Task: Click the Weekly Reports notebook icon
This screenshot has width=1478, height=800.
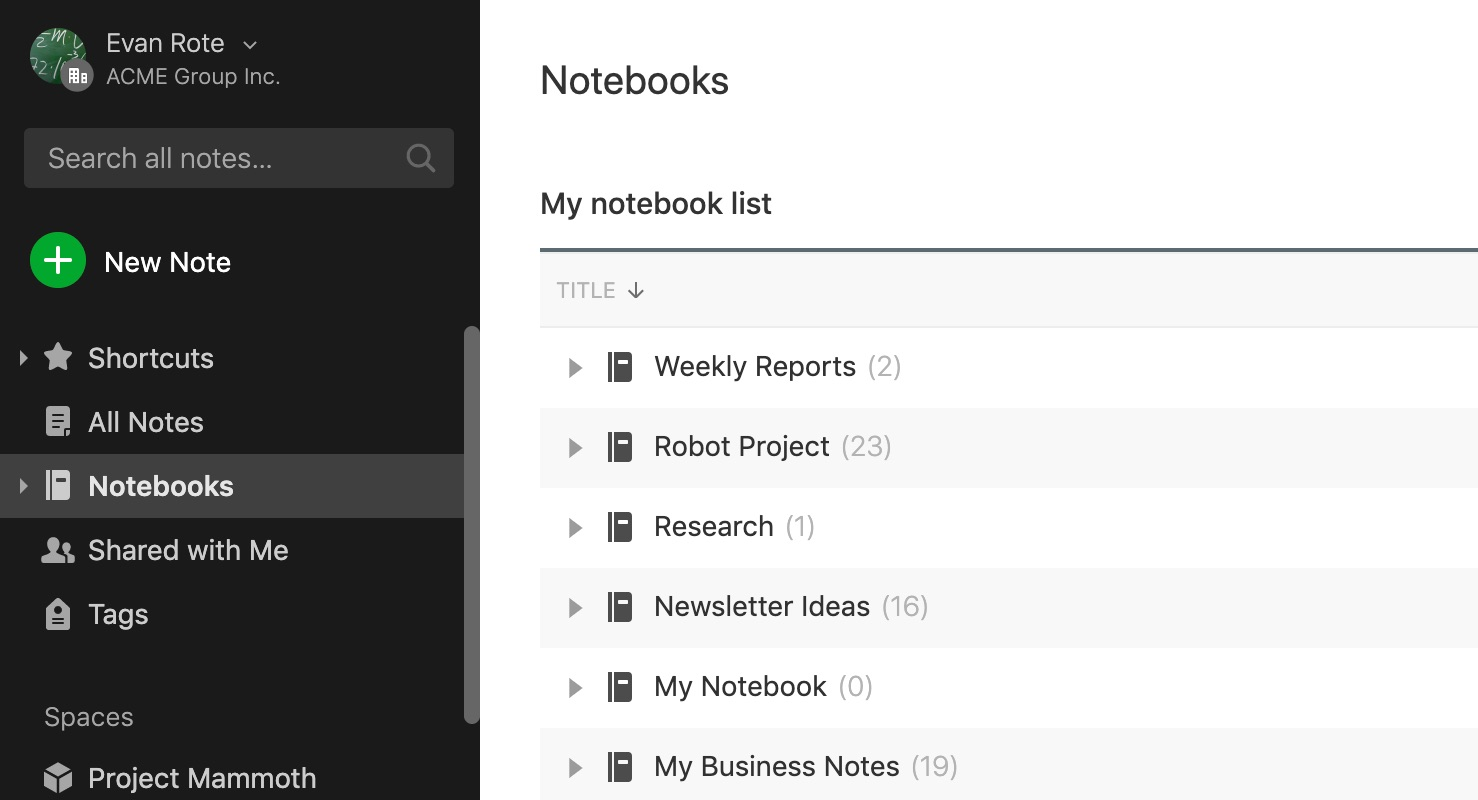Action: pyautogui.click(x=620, y=366)
